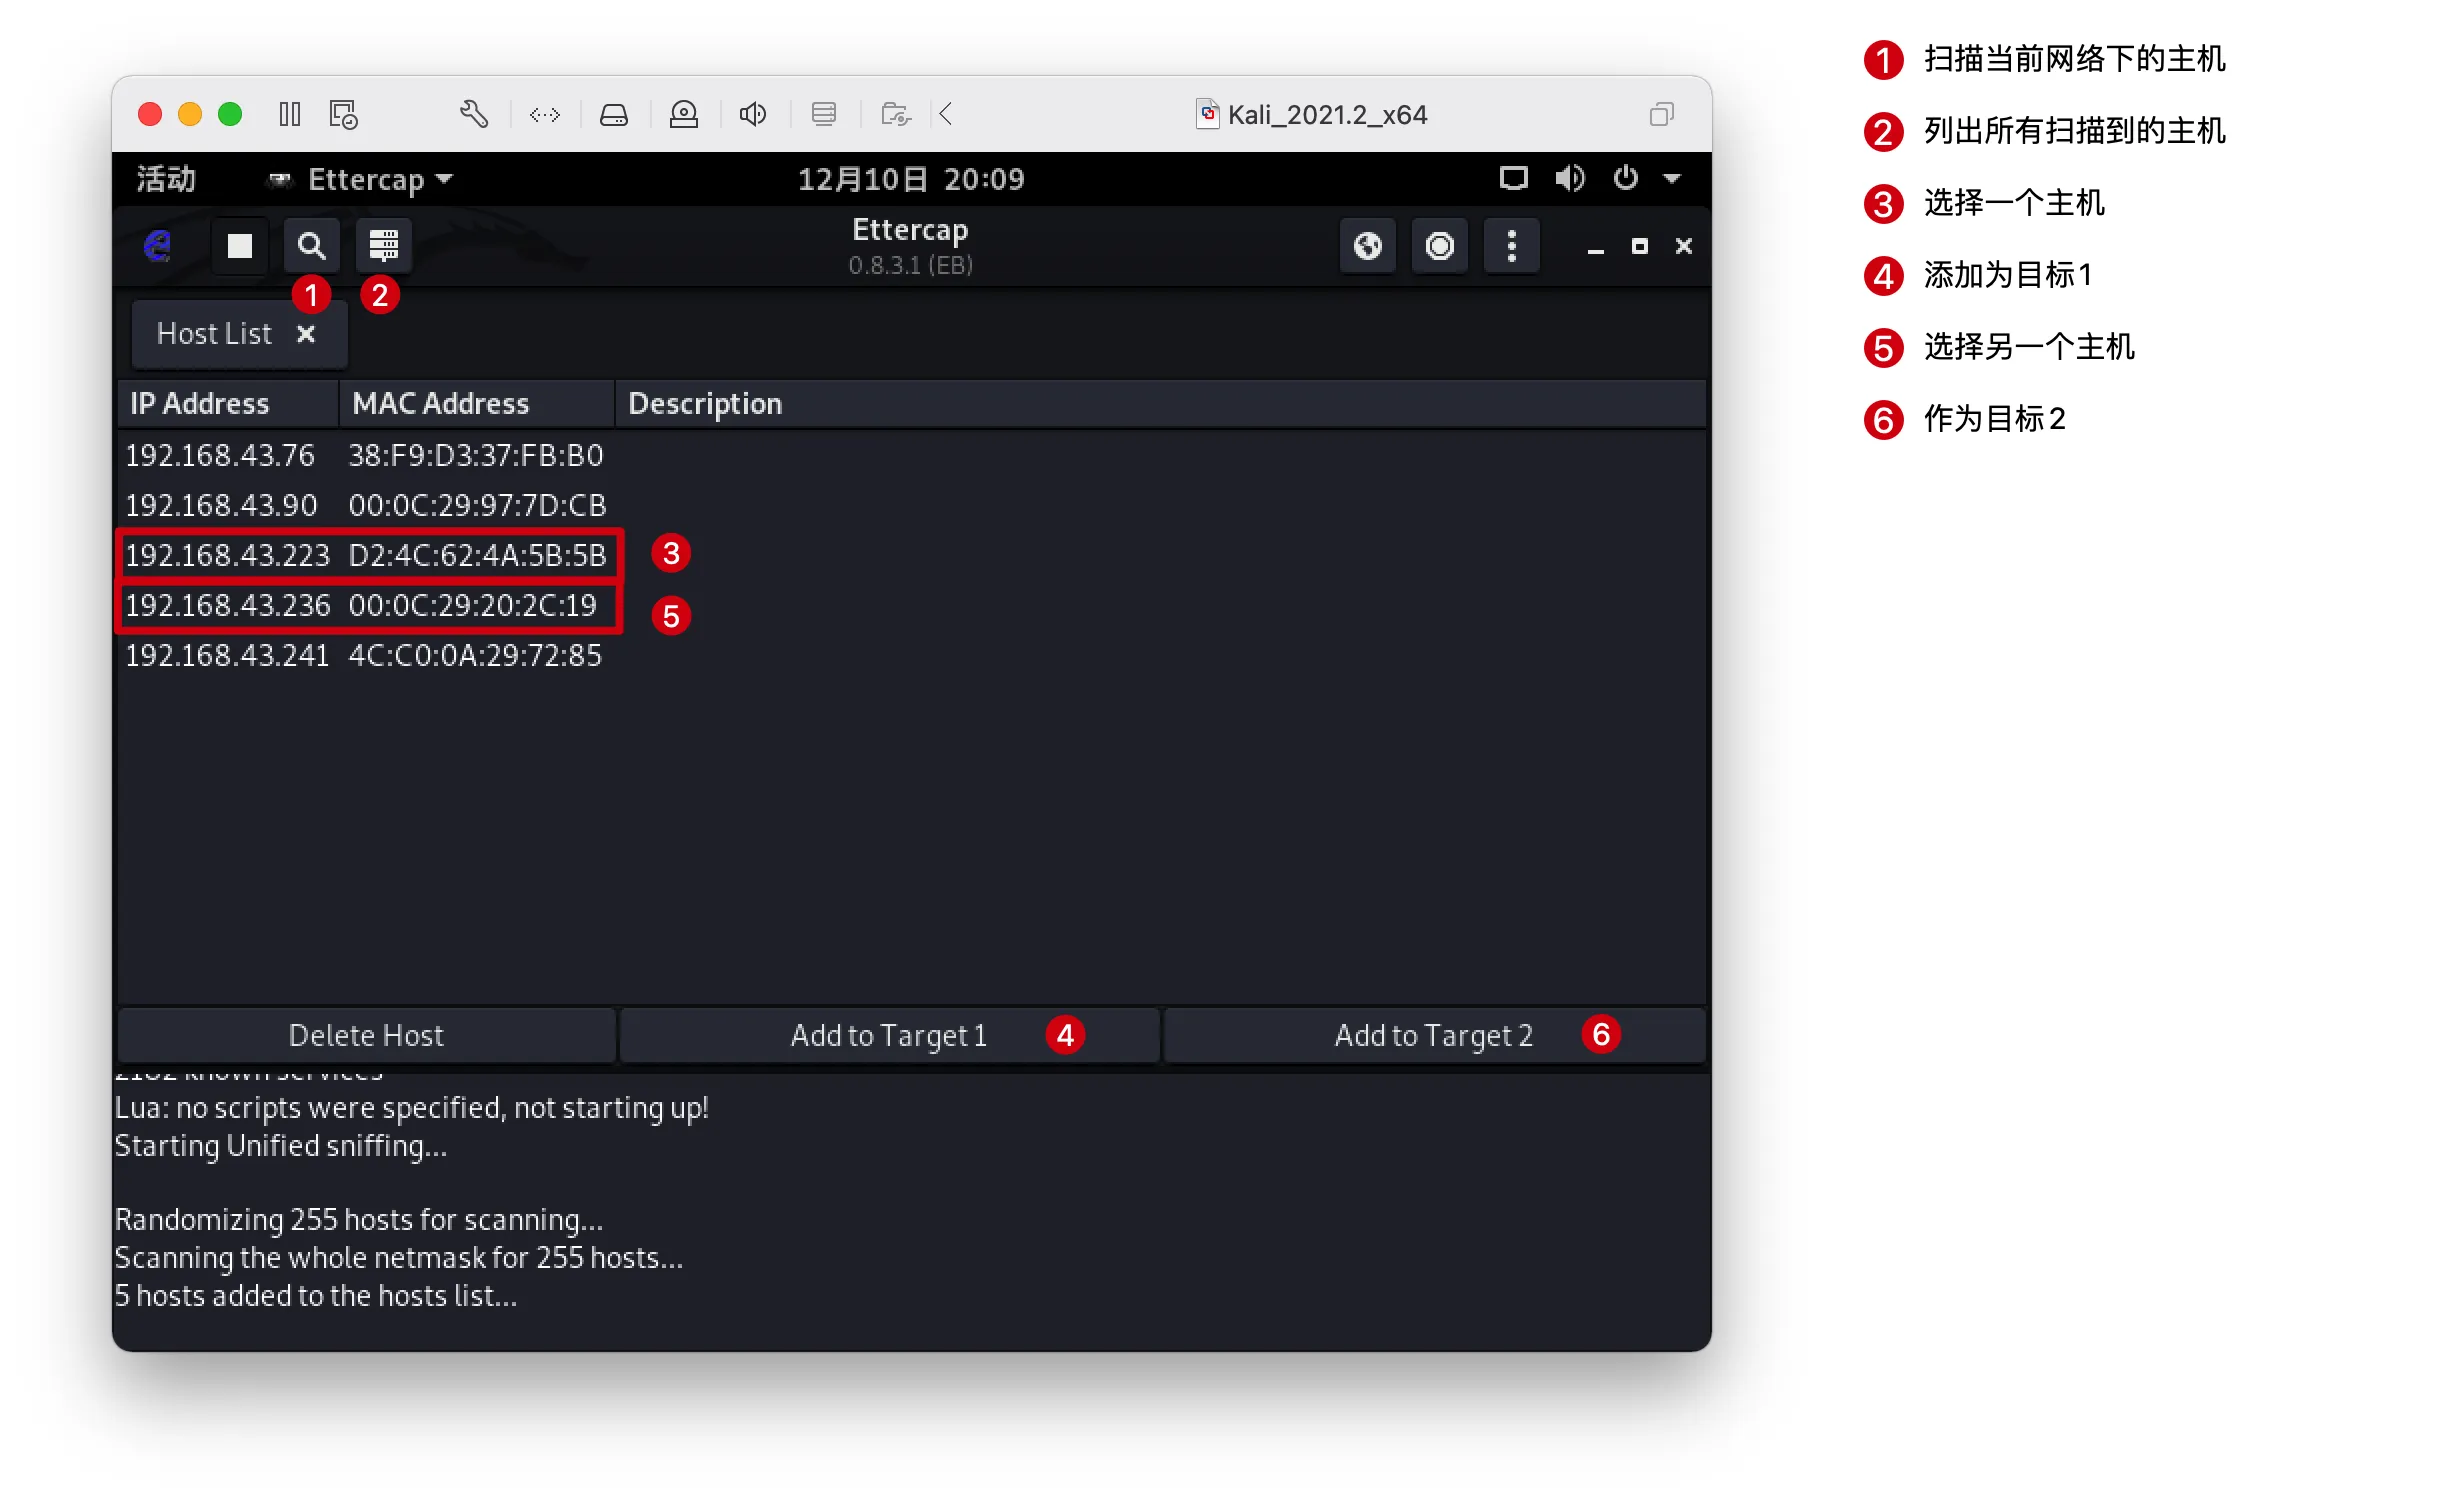Pause the virtual machine

click(x=290, y=115)
